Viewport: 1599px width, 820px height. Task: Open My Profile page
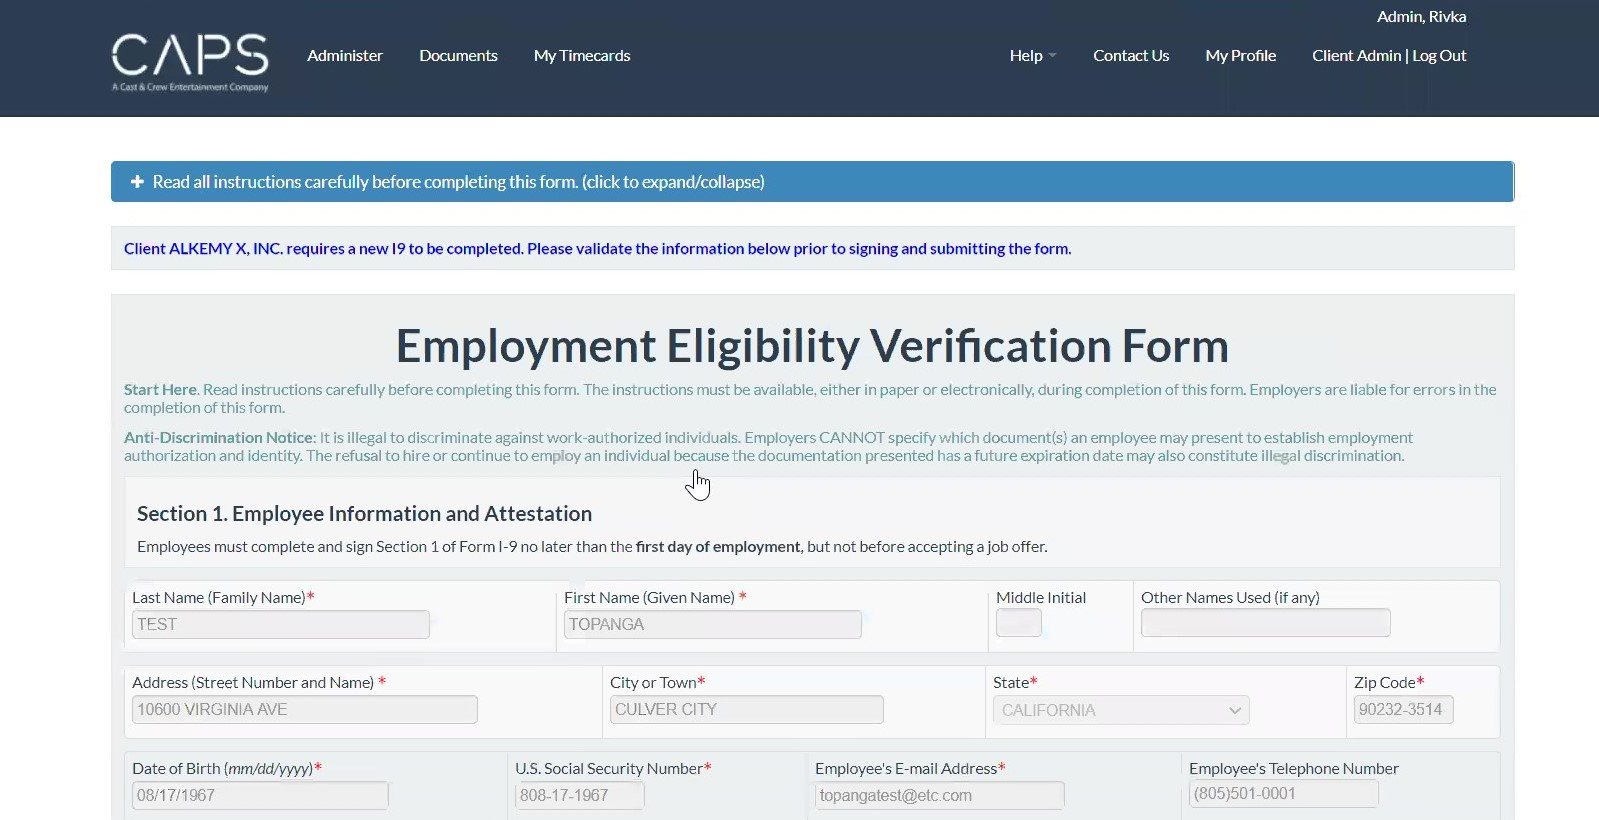pos(1240,56)
